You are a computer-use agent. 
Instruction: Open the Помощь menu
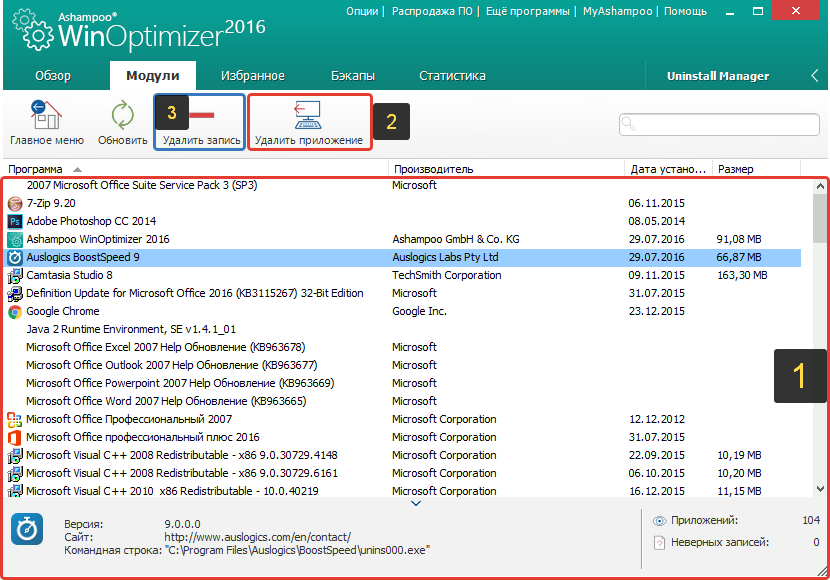coord(685,11)
